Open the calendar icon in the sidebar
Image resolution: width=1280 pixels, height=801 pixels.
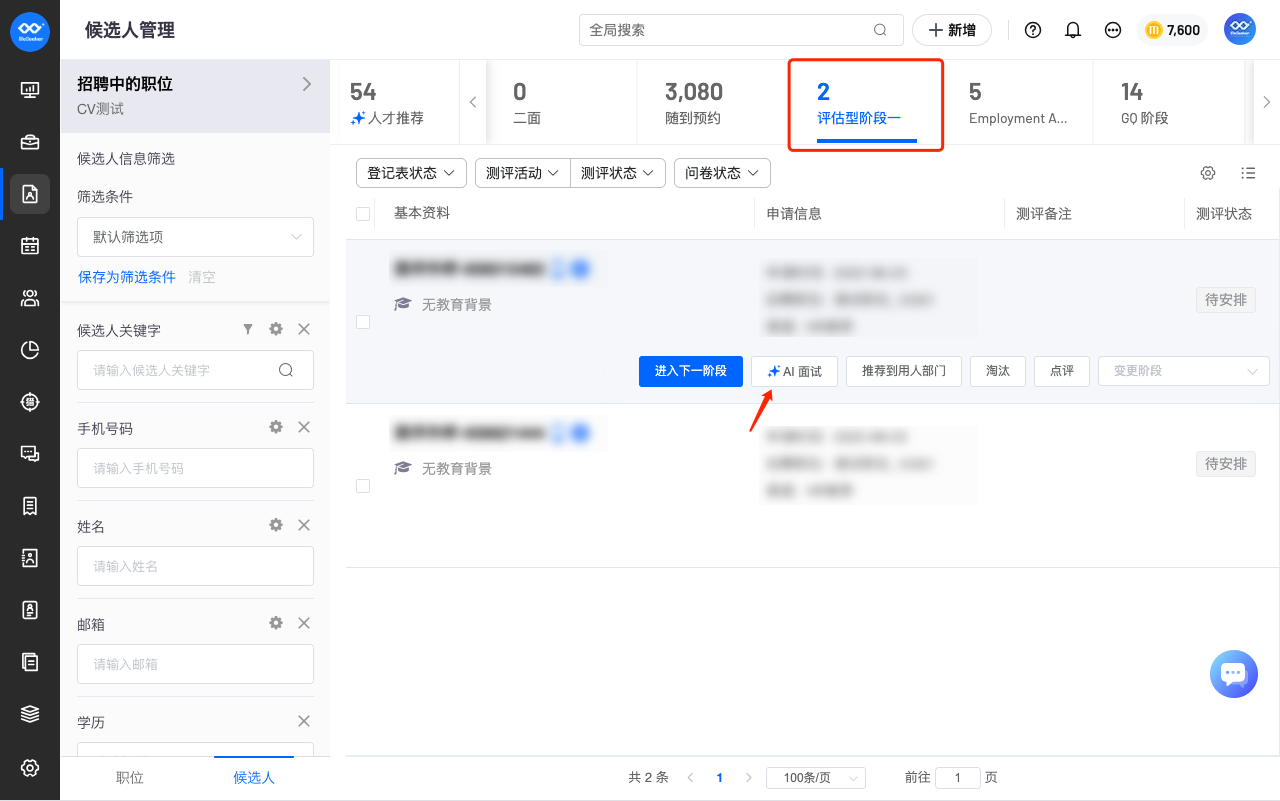click(x=30, y=246)
